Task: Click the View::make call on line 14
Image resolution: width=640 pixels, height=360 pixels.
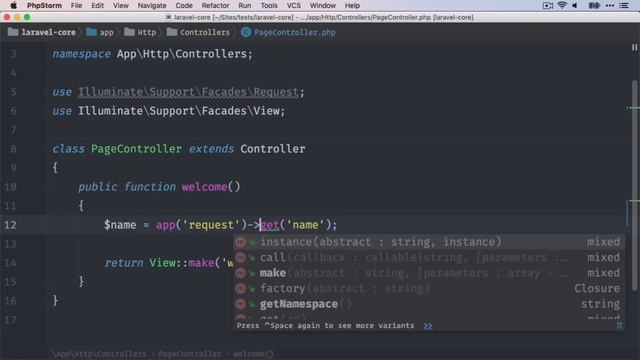Action: [182, 263]
